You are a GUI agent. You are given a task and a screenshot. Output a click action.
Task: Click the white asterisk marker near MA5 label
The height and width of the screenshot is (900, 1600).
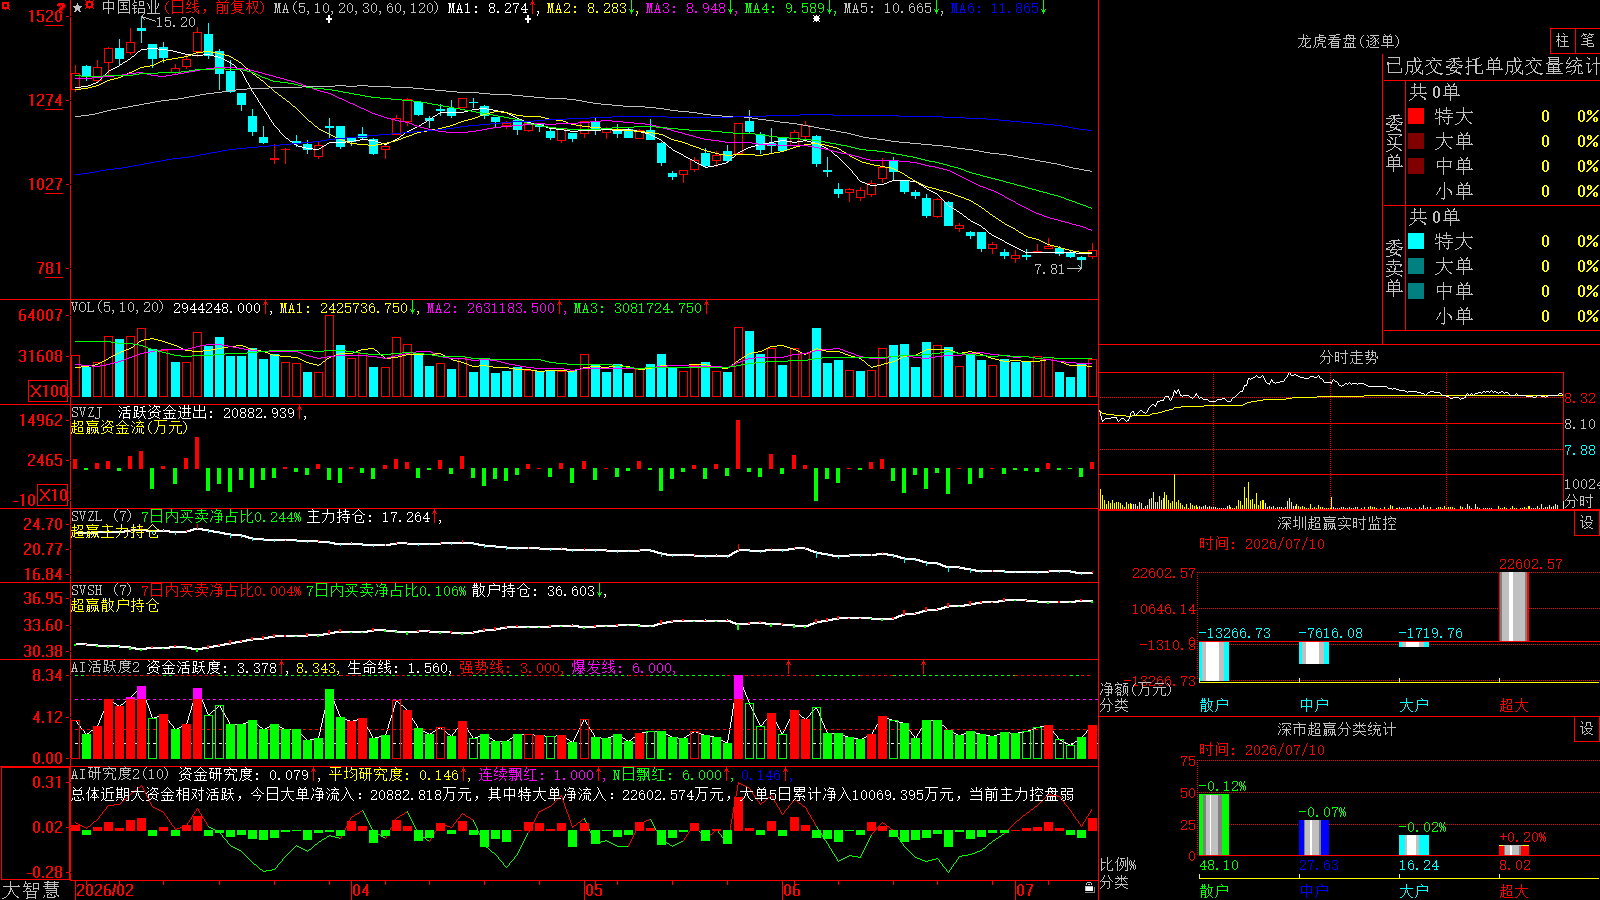point(817,19)
